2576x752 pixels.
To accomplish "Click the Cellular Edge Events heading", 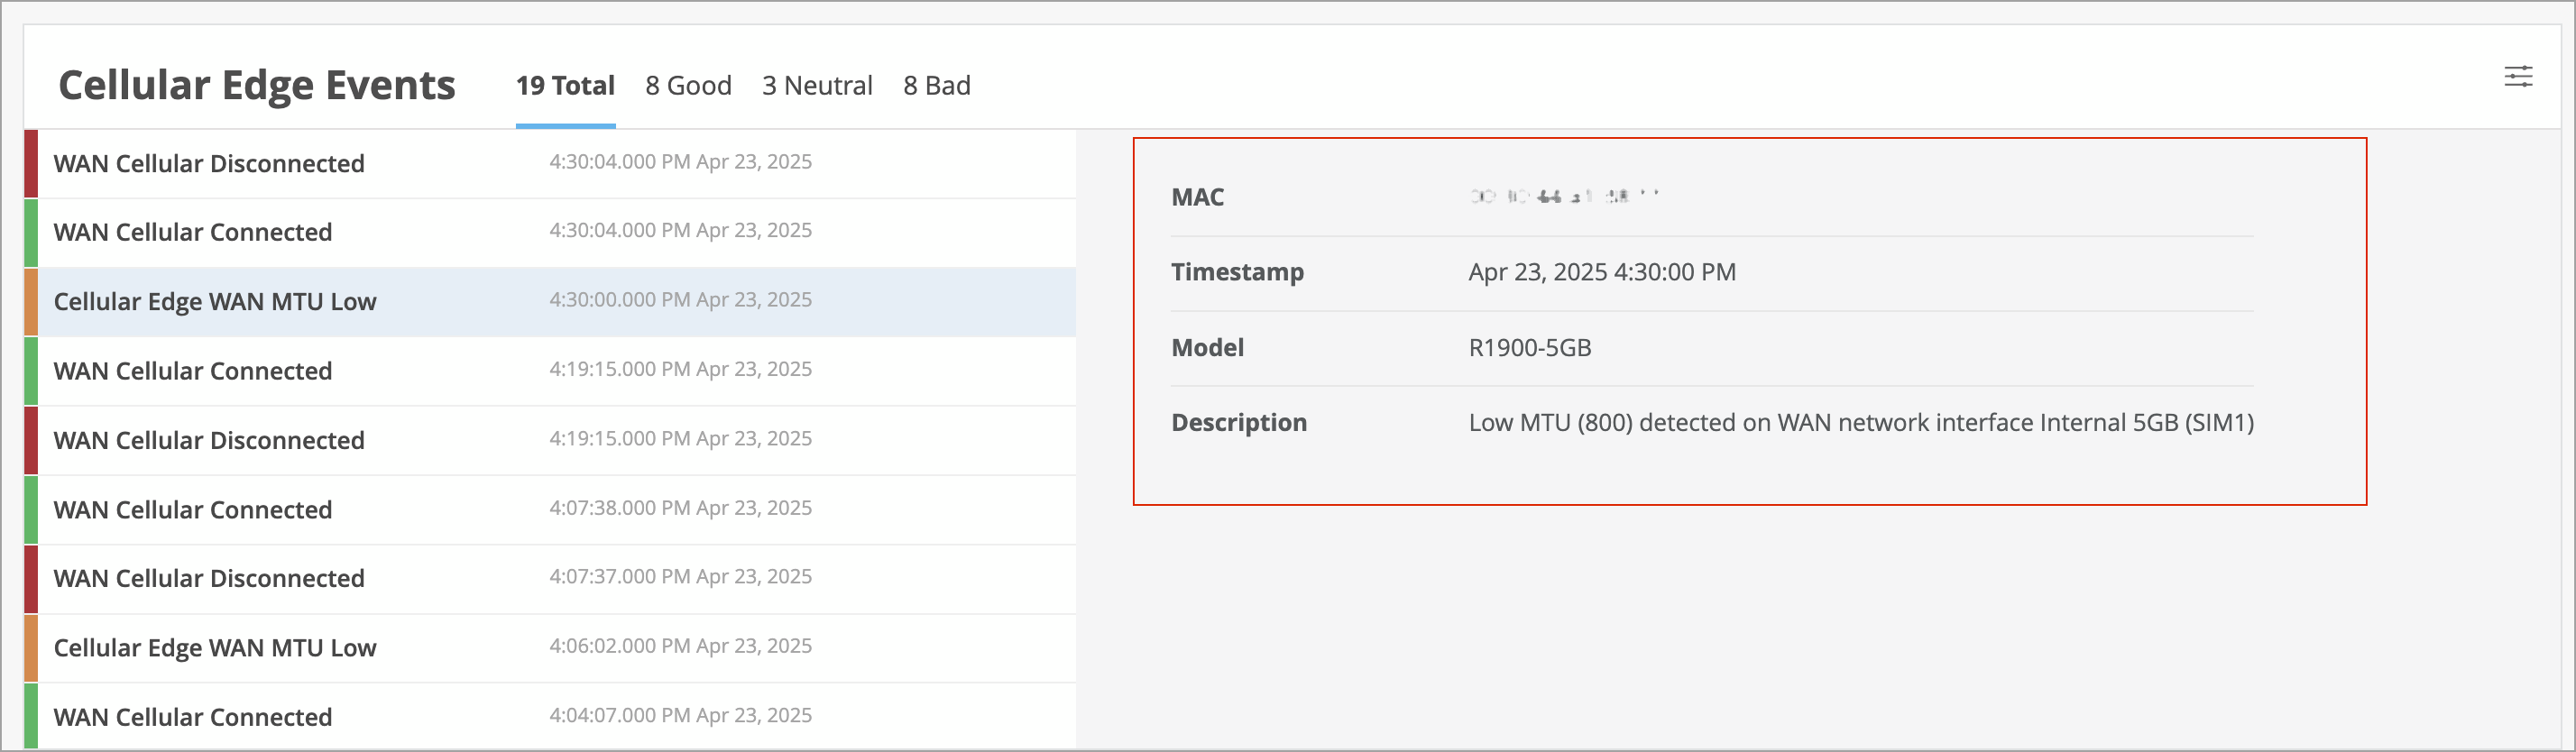I will click(x=257, y=86).
